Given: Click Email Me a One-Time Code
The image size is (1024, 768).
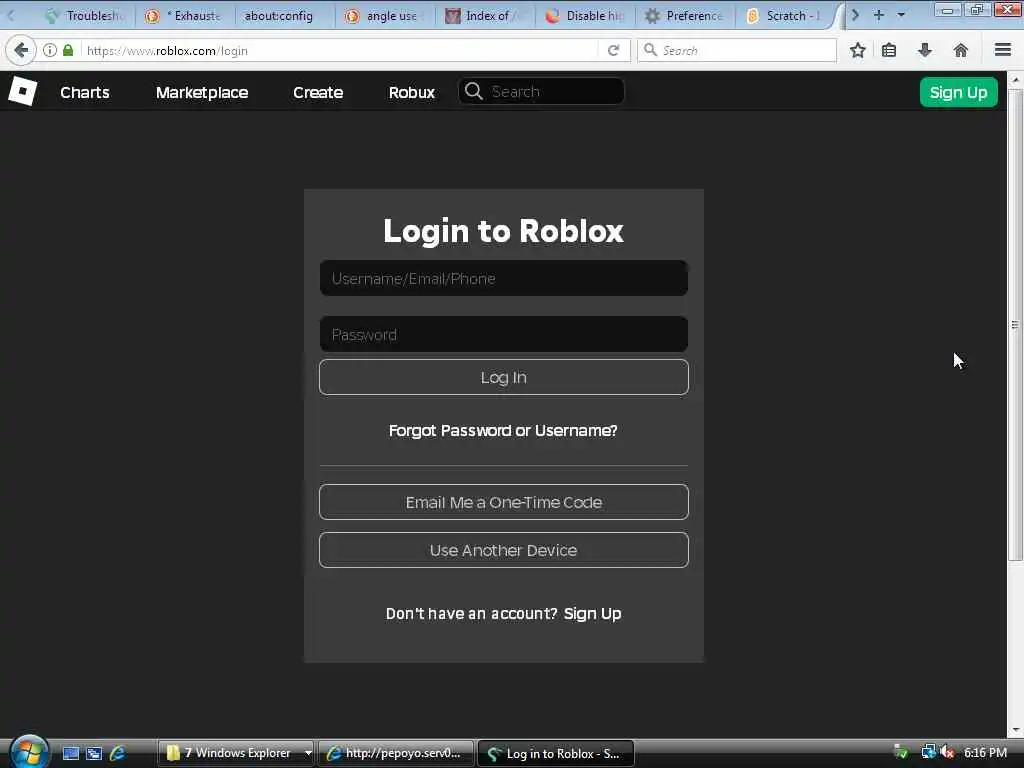Looking at the screenshot, I should point(504,502).
